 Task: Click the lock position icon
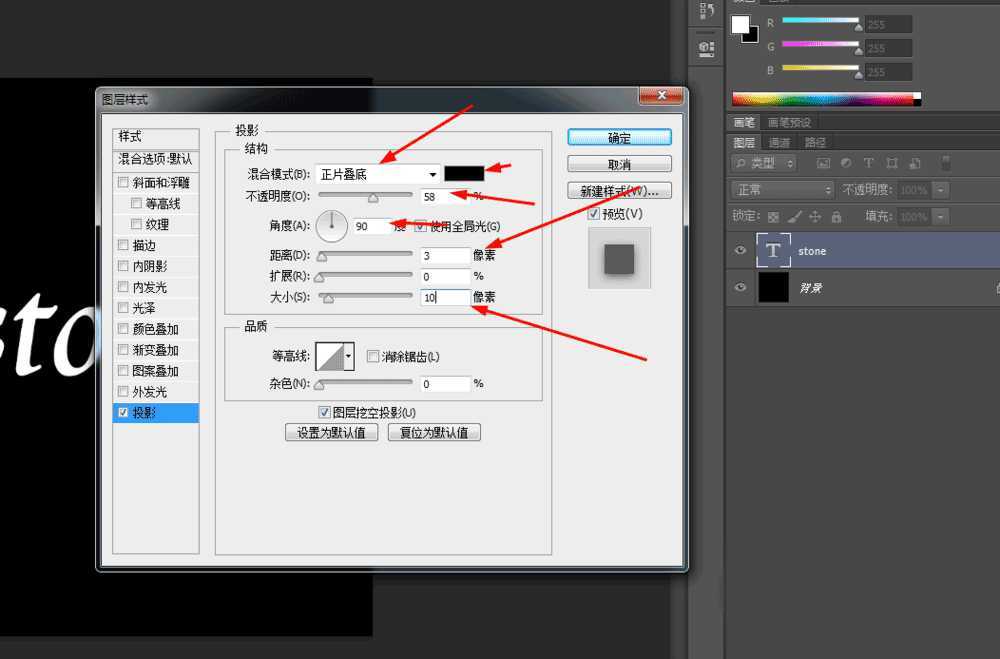coord(815,215)
